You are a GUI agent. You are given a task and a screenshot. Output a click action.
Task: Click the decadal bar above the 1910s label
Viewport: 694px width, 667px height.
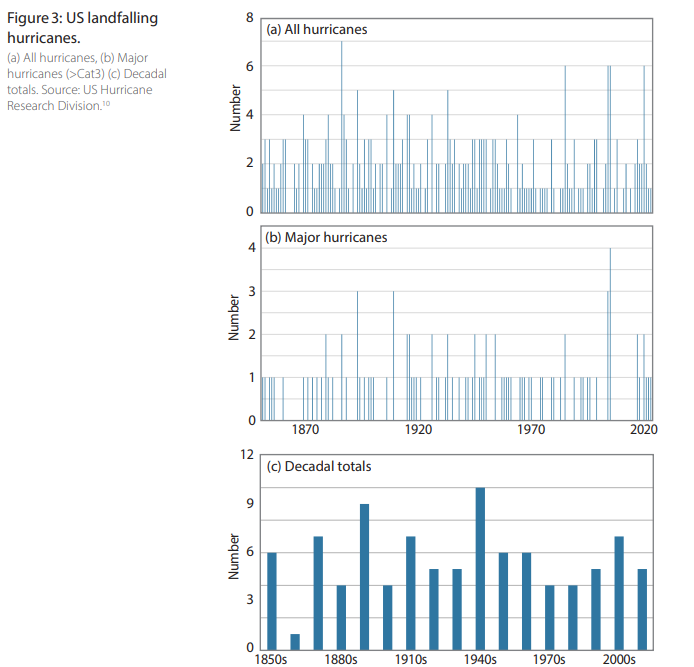pos(411,593)
